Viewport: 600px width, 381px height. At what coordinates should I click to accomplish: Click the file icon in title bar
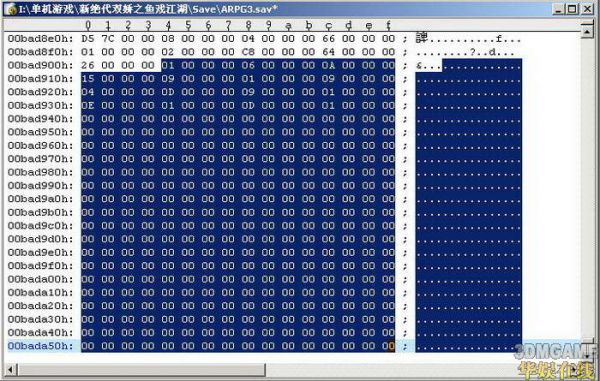(10, 9)
